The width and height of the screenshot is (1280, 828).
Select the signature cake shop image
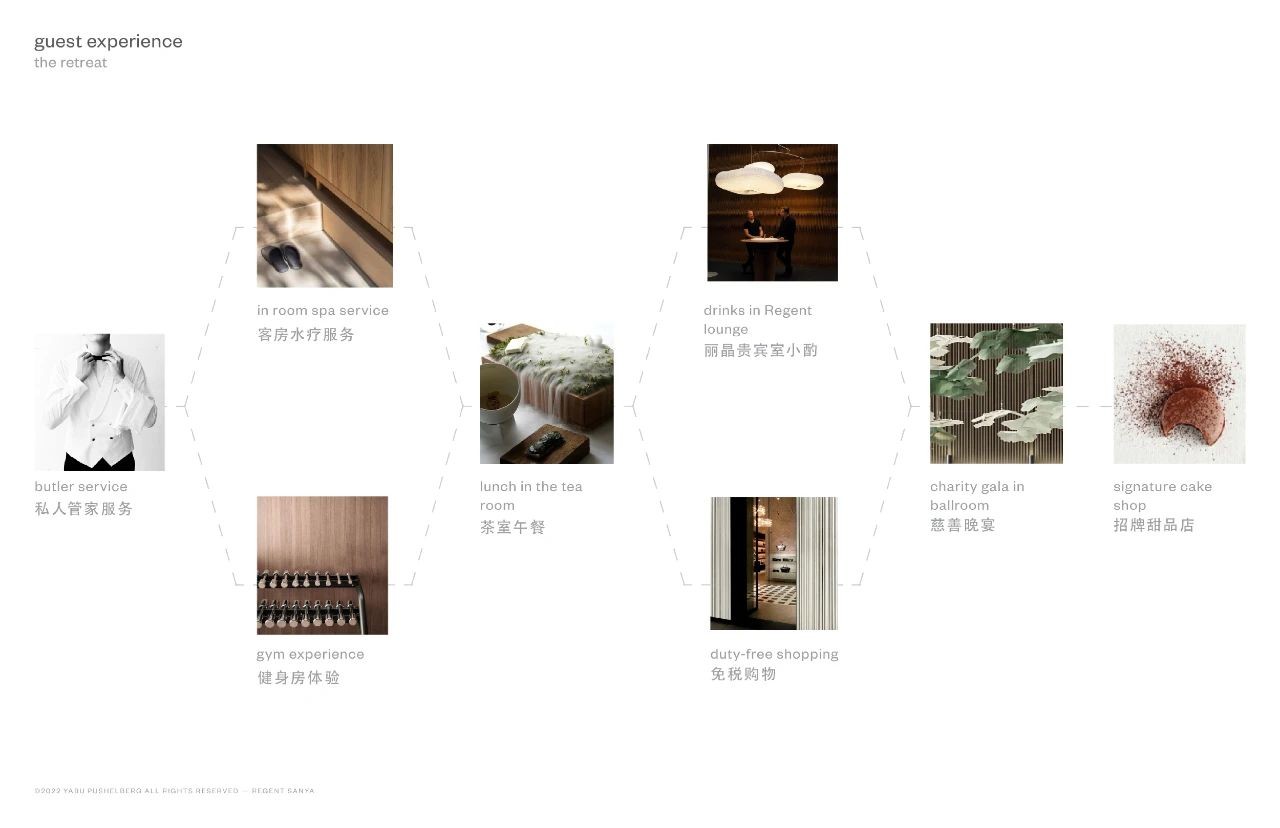click(1179, 393)
